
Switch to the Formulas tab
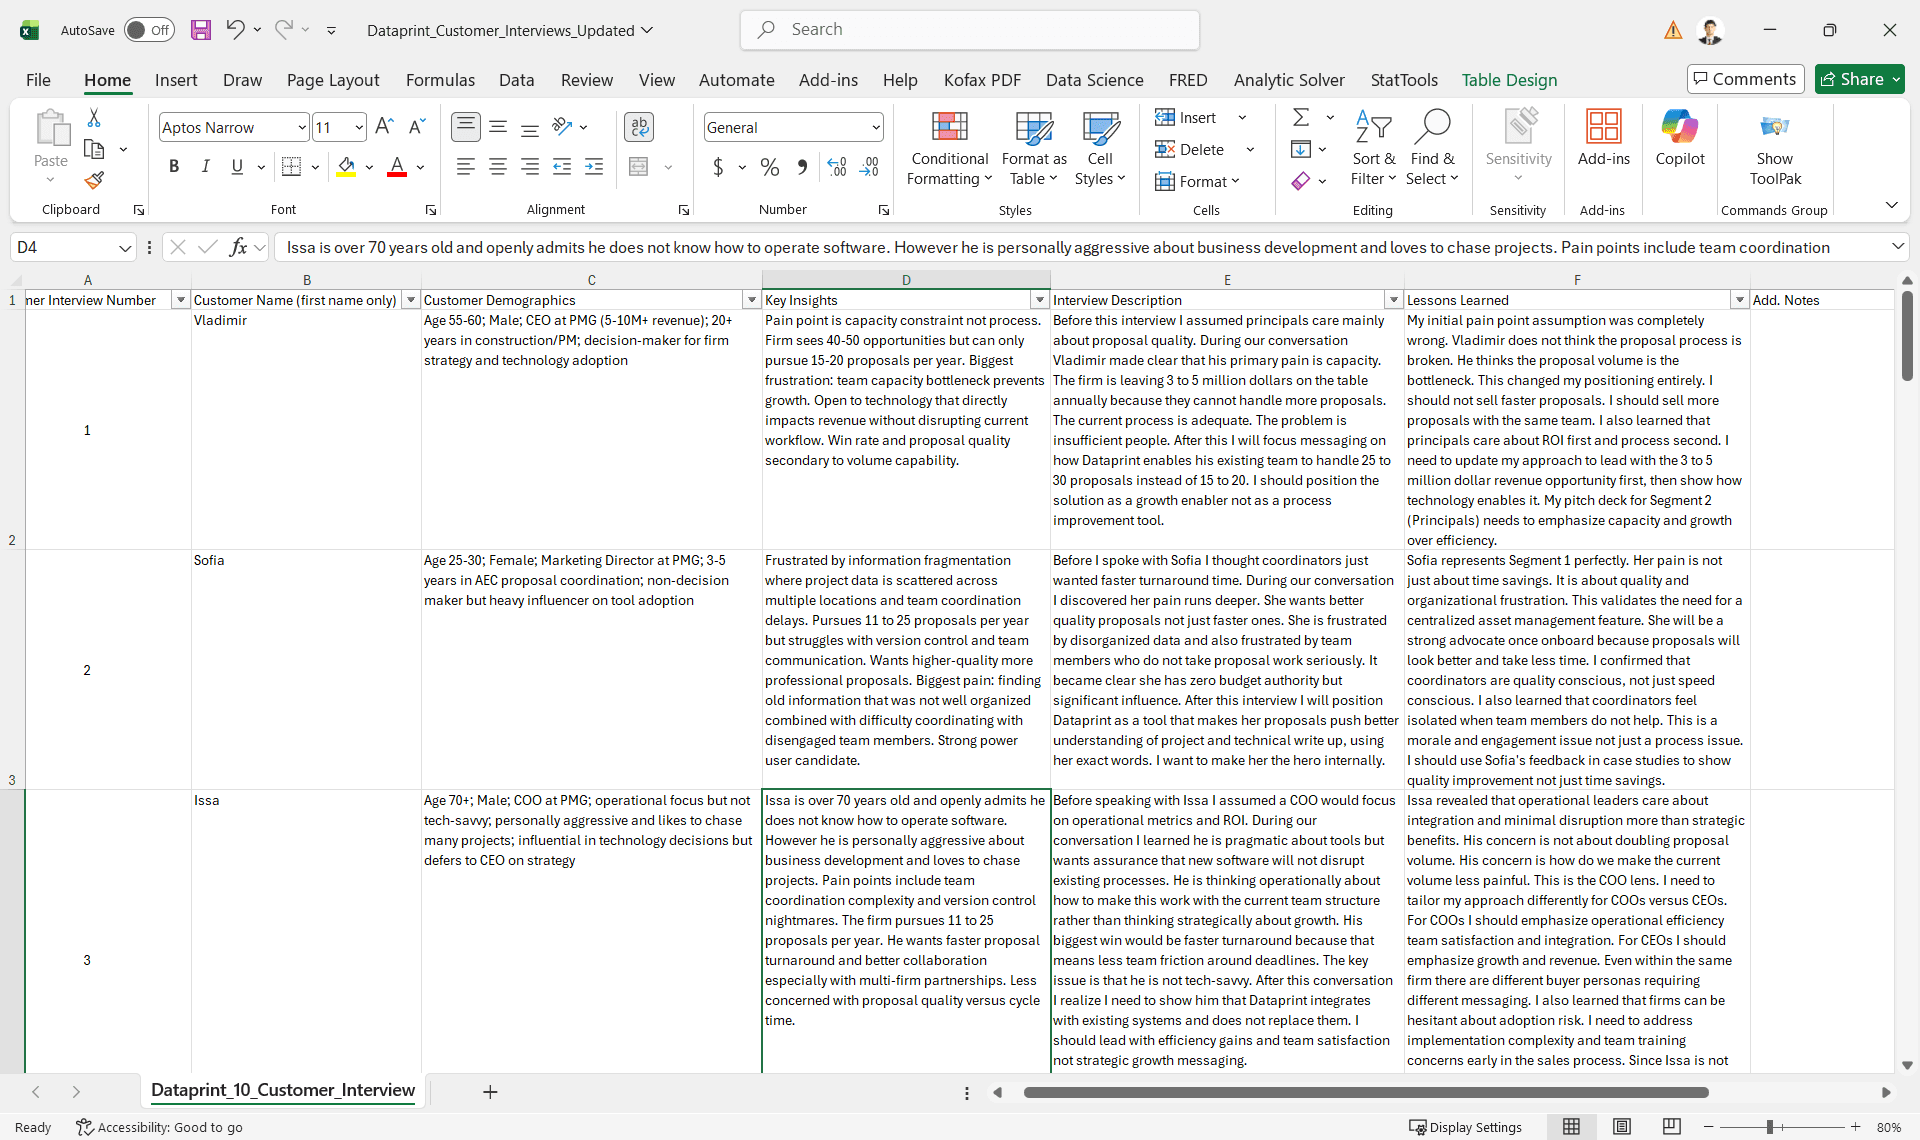coord(440,80)
